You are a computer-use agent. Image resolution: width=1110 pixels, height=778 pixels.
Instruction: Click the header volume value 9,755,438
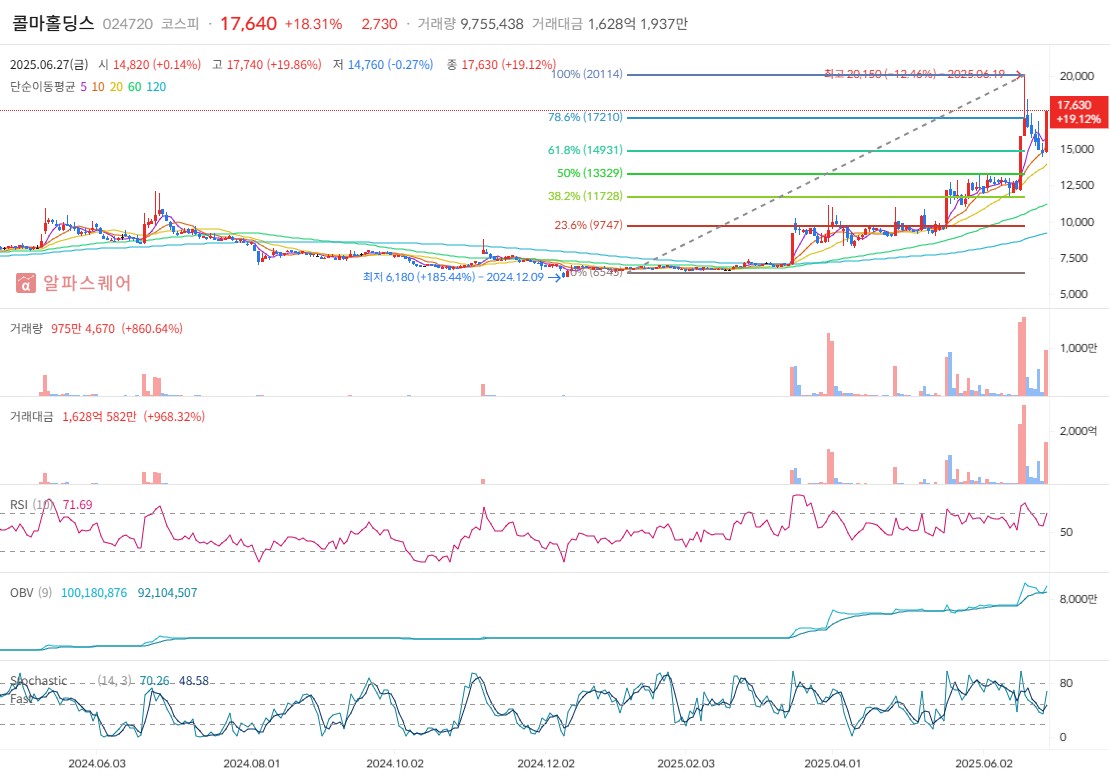[x=492, y=24]
